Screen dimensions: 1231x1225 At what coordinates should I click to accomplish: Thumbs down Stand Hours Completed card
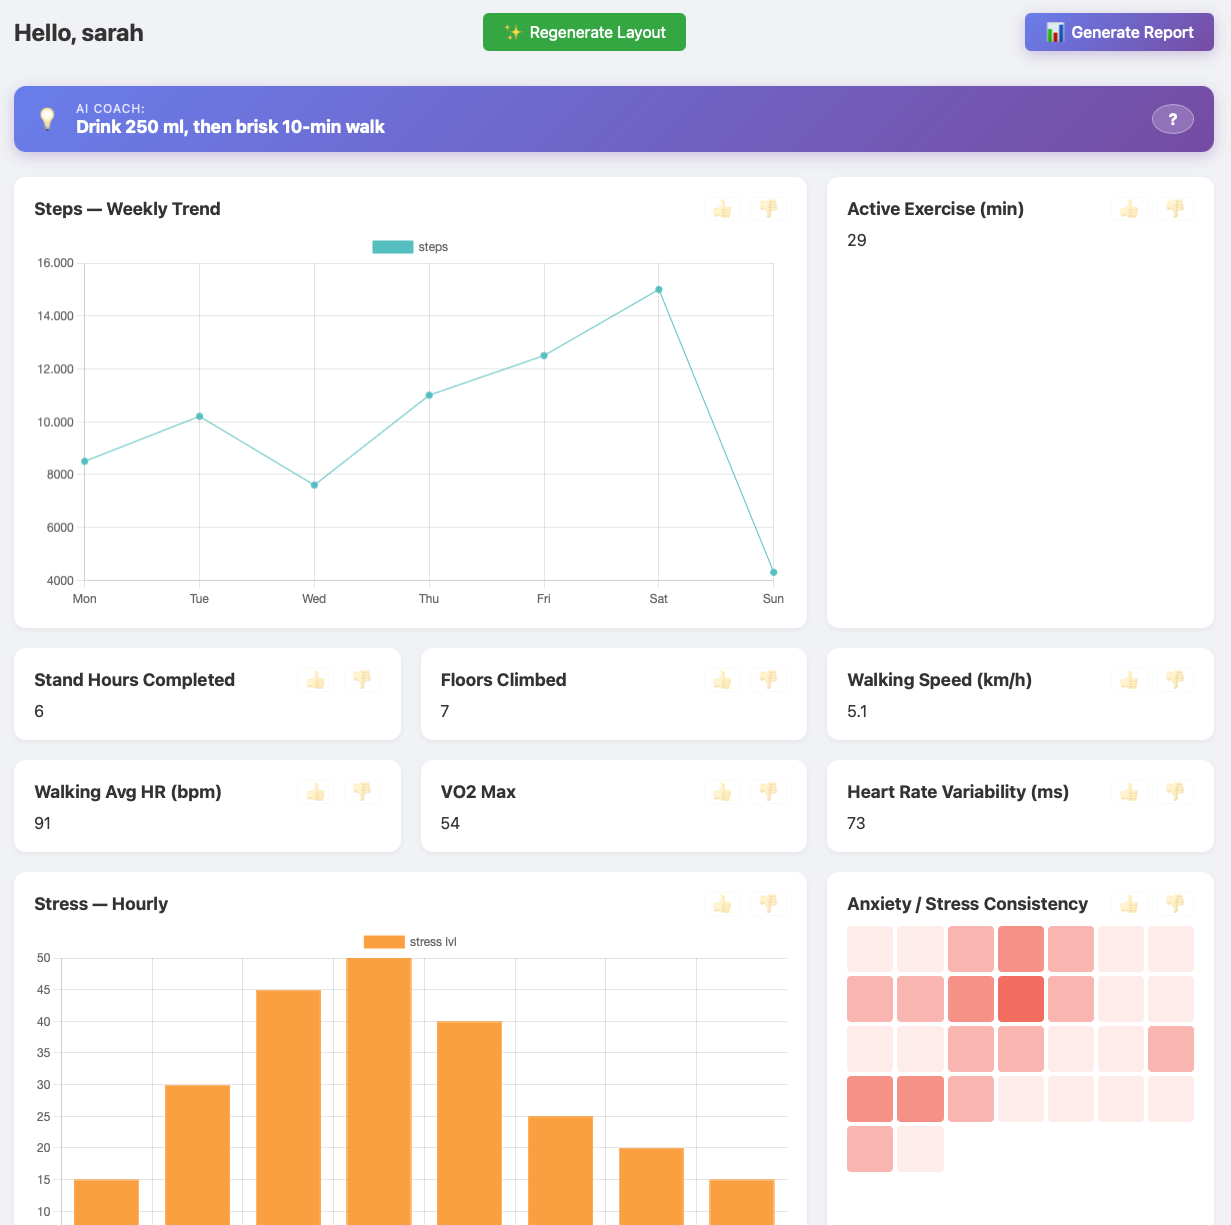pos(362,680)
